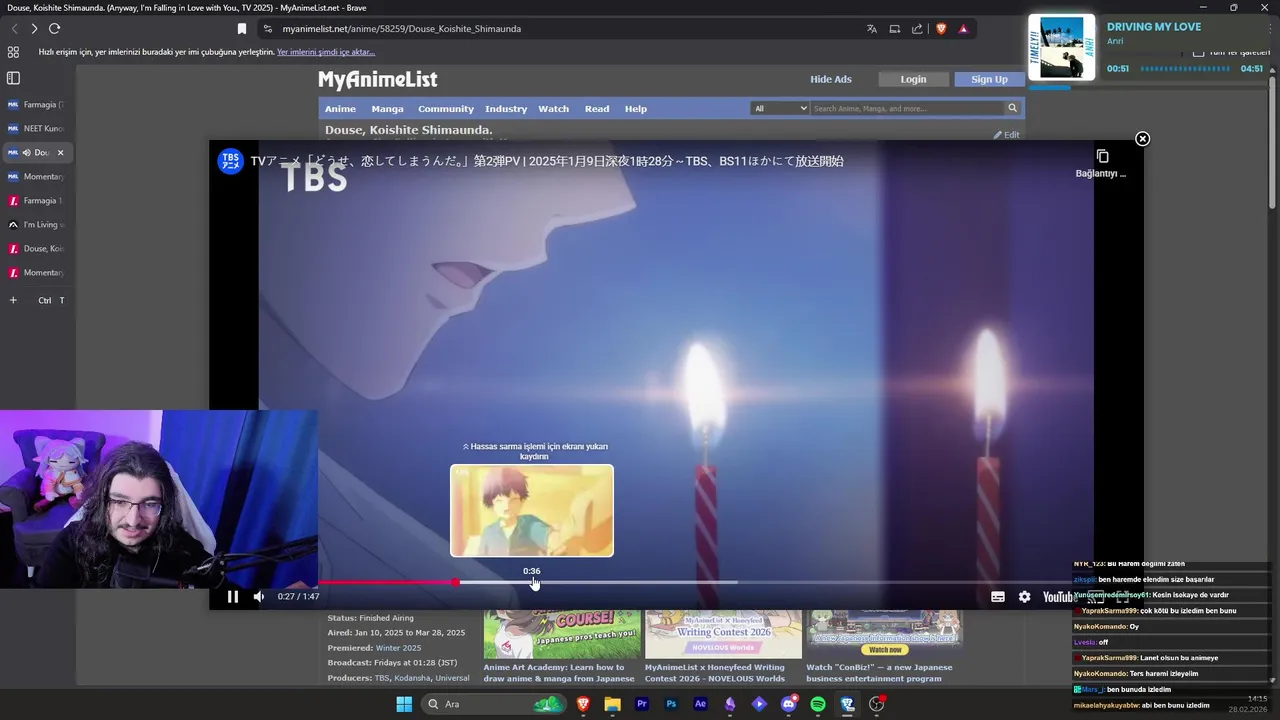Open the Community menu
The height and width of the screenshot is (720, 1280).
click(x=446, y=108)
